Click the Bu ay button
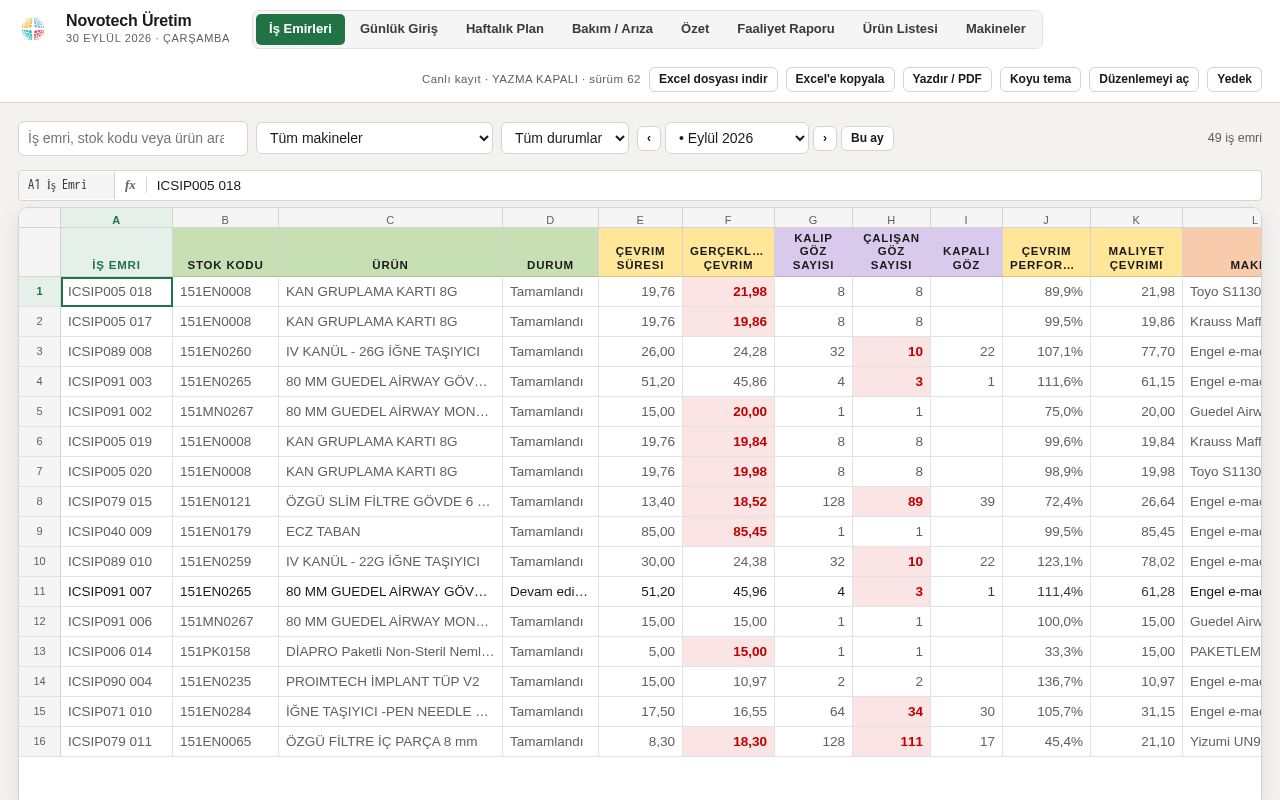Screen dimensions: 1280x800 point(867,138)
